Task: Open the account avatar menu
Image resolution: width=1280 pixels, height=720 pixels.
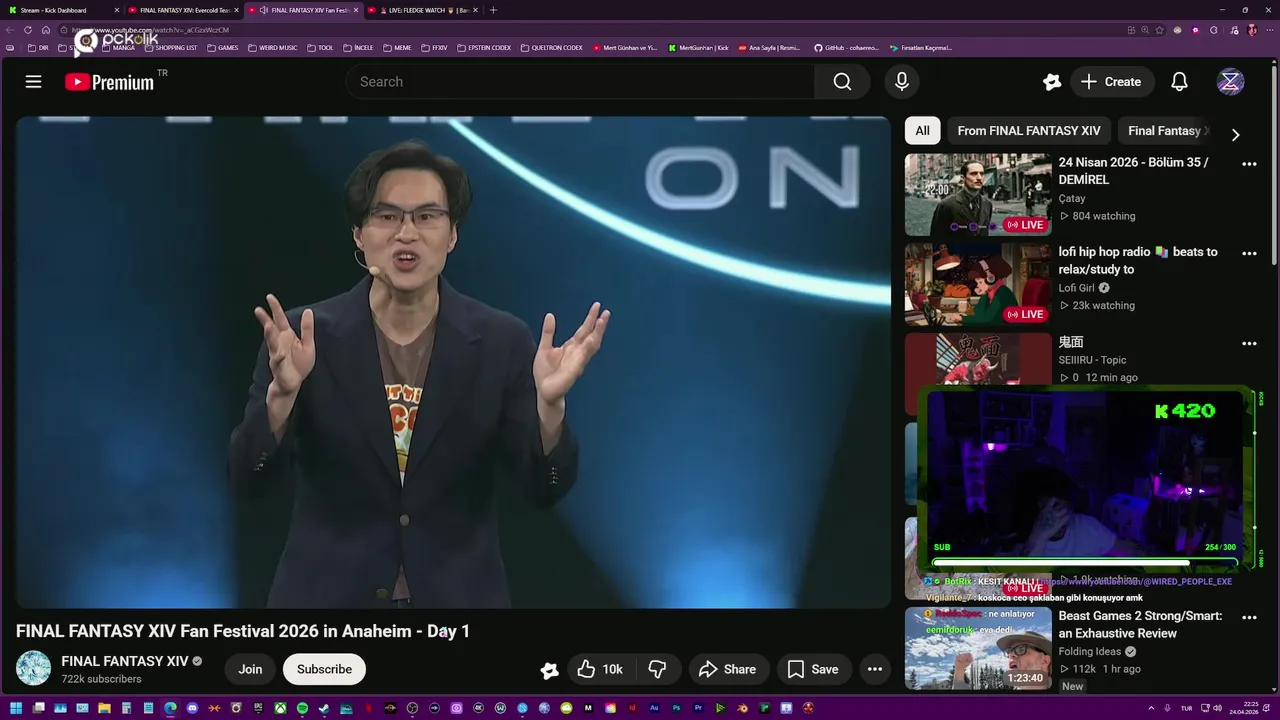Action: pyautogui.click(x=1230, y=82)
